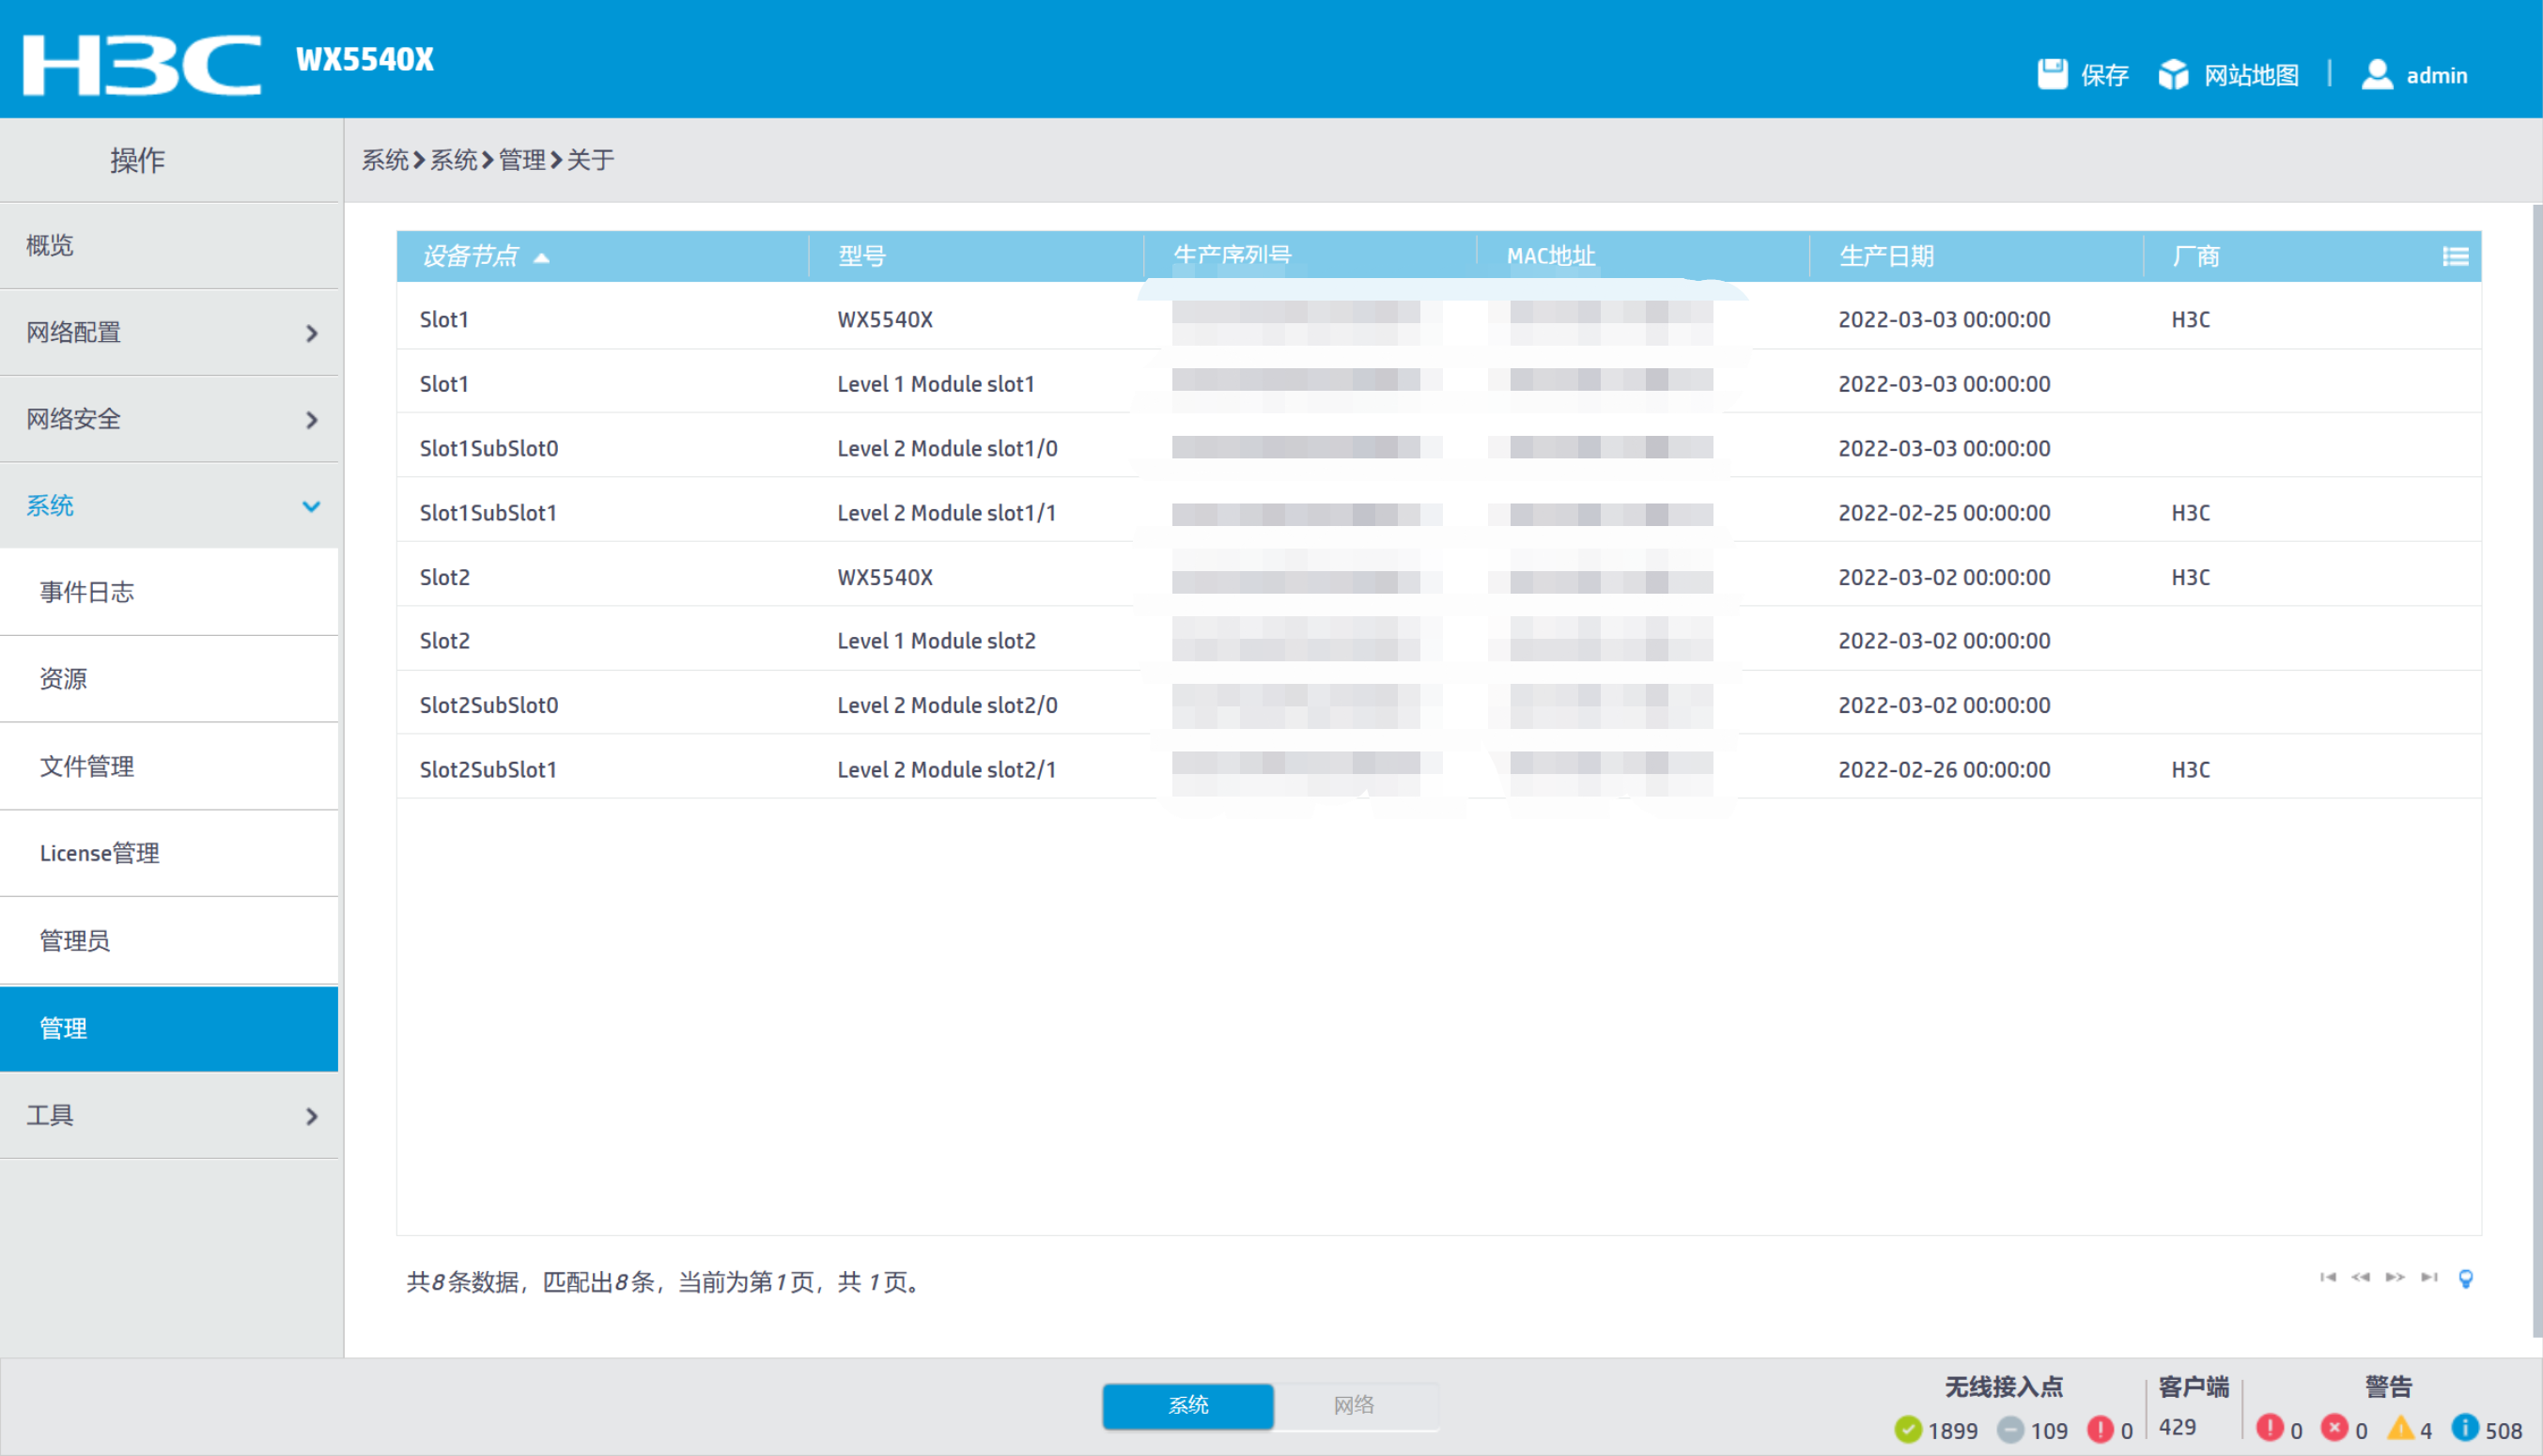The image size is (2543, 1456).
Task: Switch bottom view toggle to 网络
Action: (x=1353, y=1405)
